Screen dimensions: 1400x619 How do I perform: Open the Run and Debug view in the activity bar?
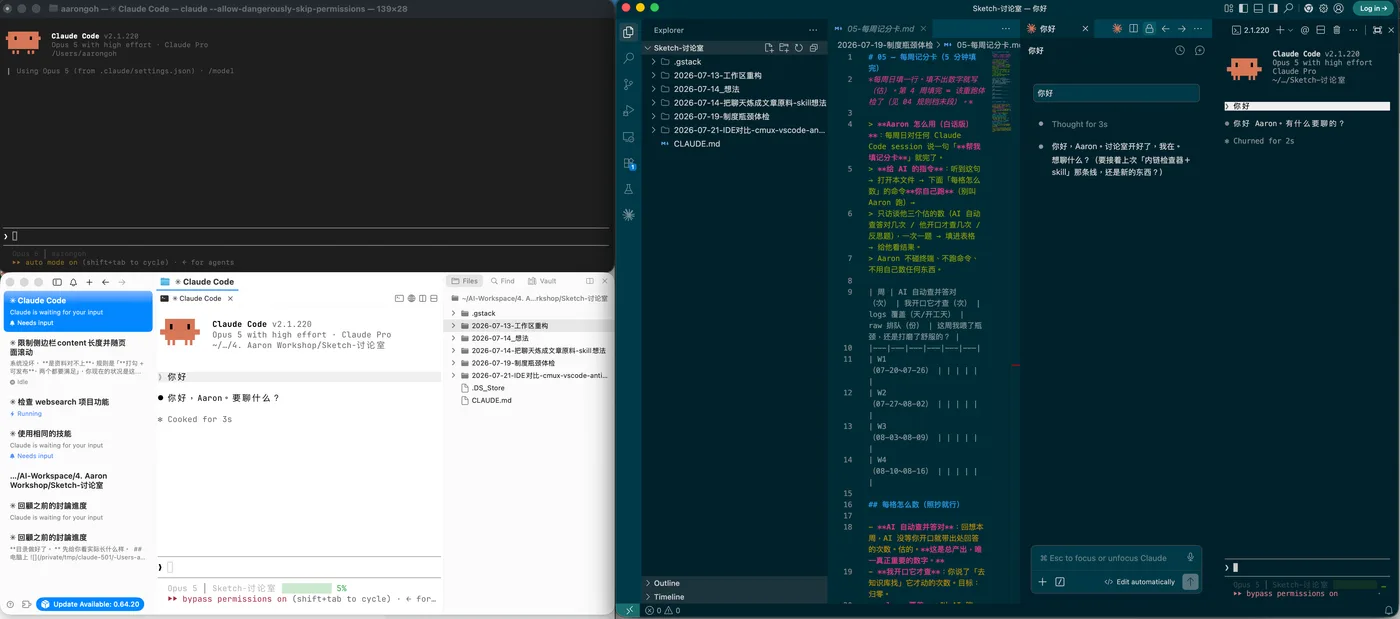click(628, 110)
